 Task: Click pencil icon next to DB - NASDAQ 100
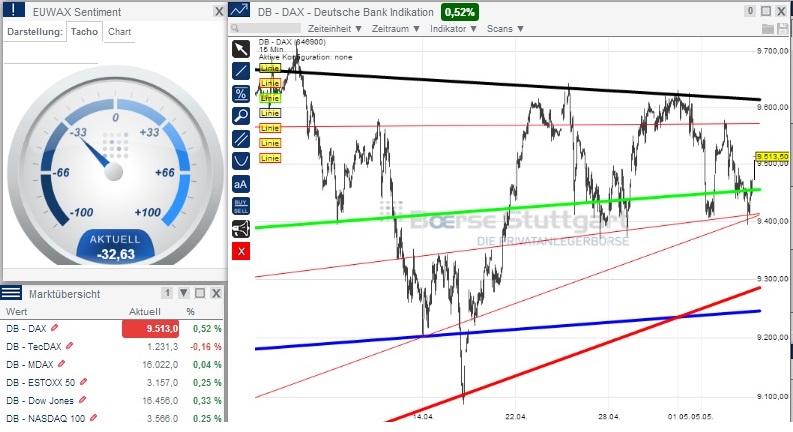(x=94, y=418)
